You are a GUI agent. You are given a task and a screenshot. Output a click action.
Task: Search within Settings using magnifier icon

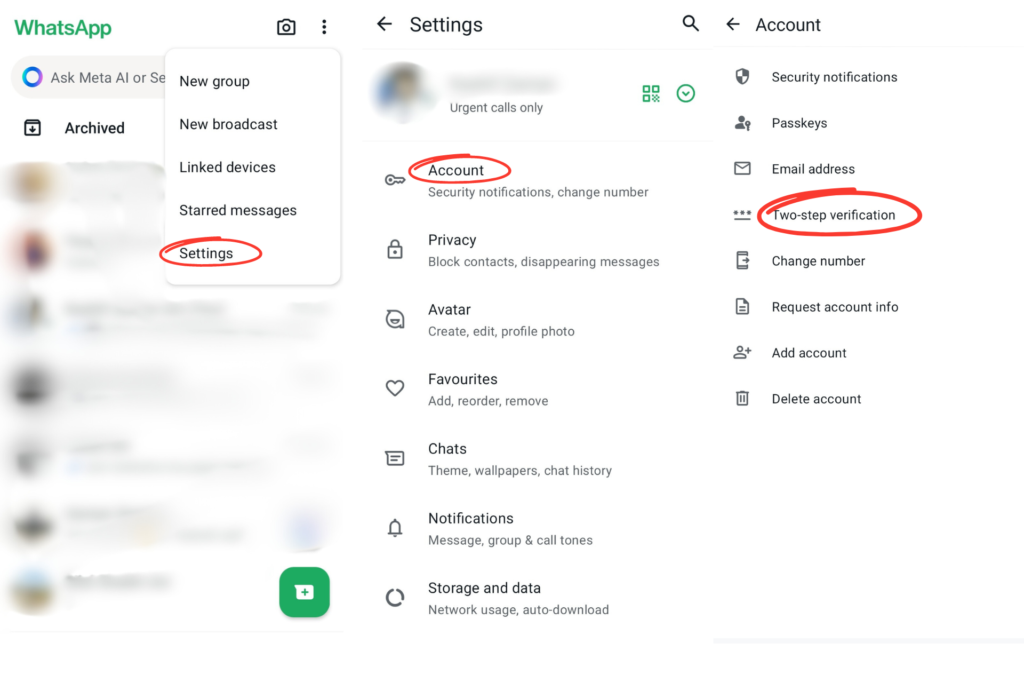(x=690, y=24)
